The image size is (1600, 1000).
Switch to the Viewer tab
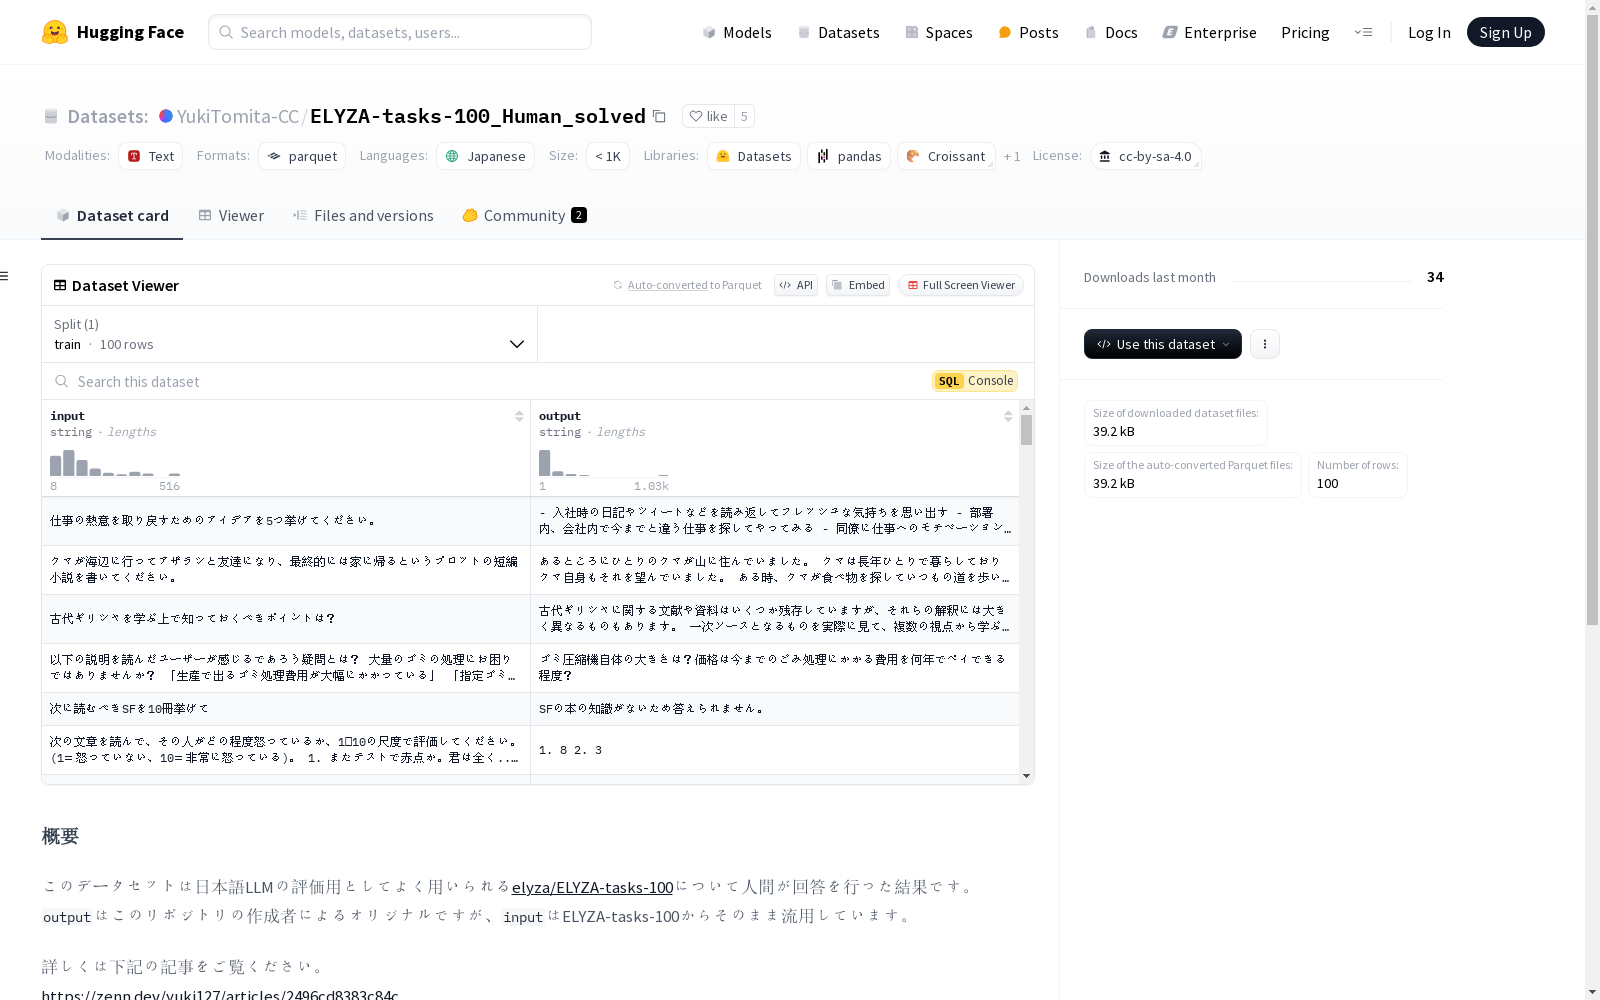pos(231,215)
